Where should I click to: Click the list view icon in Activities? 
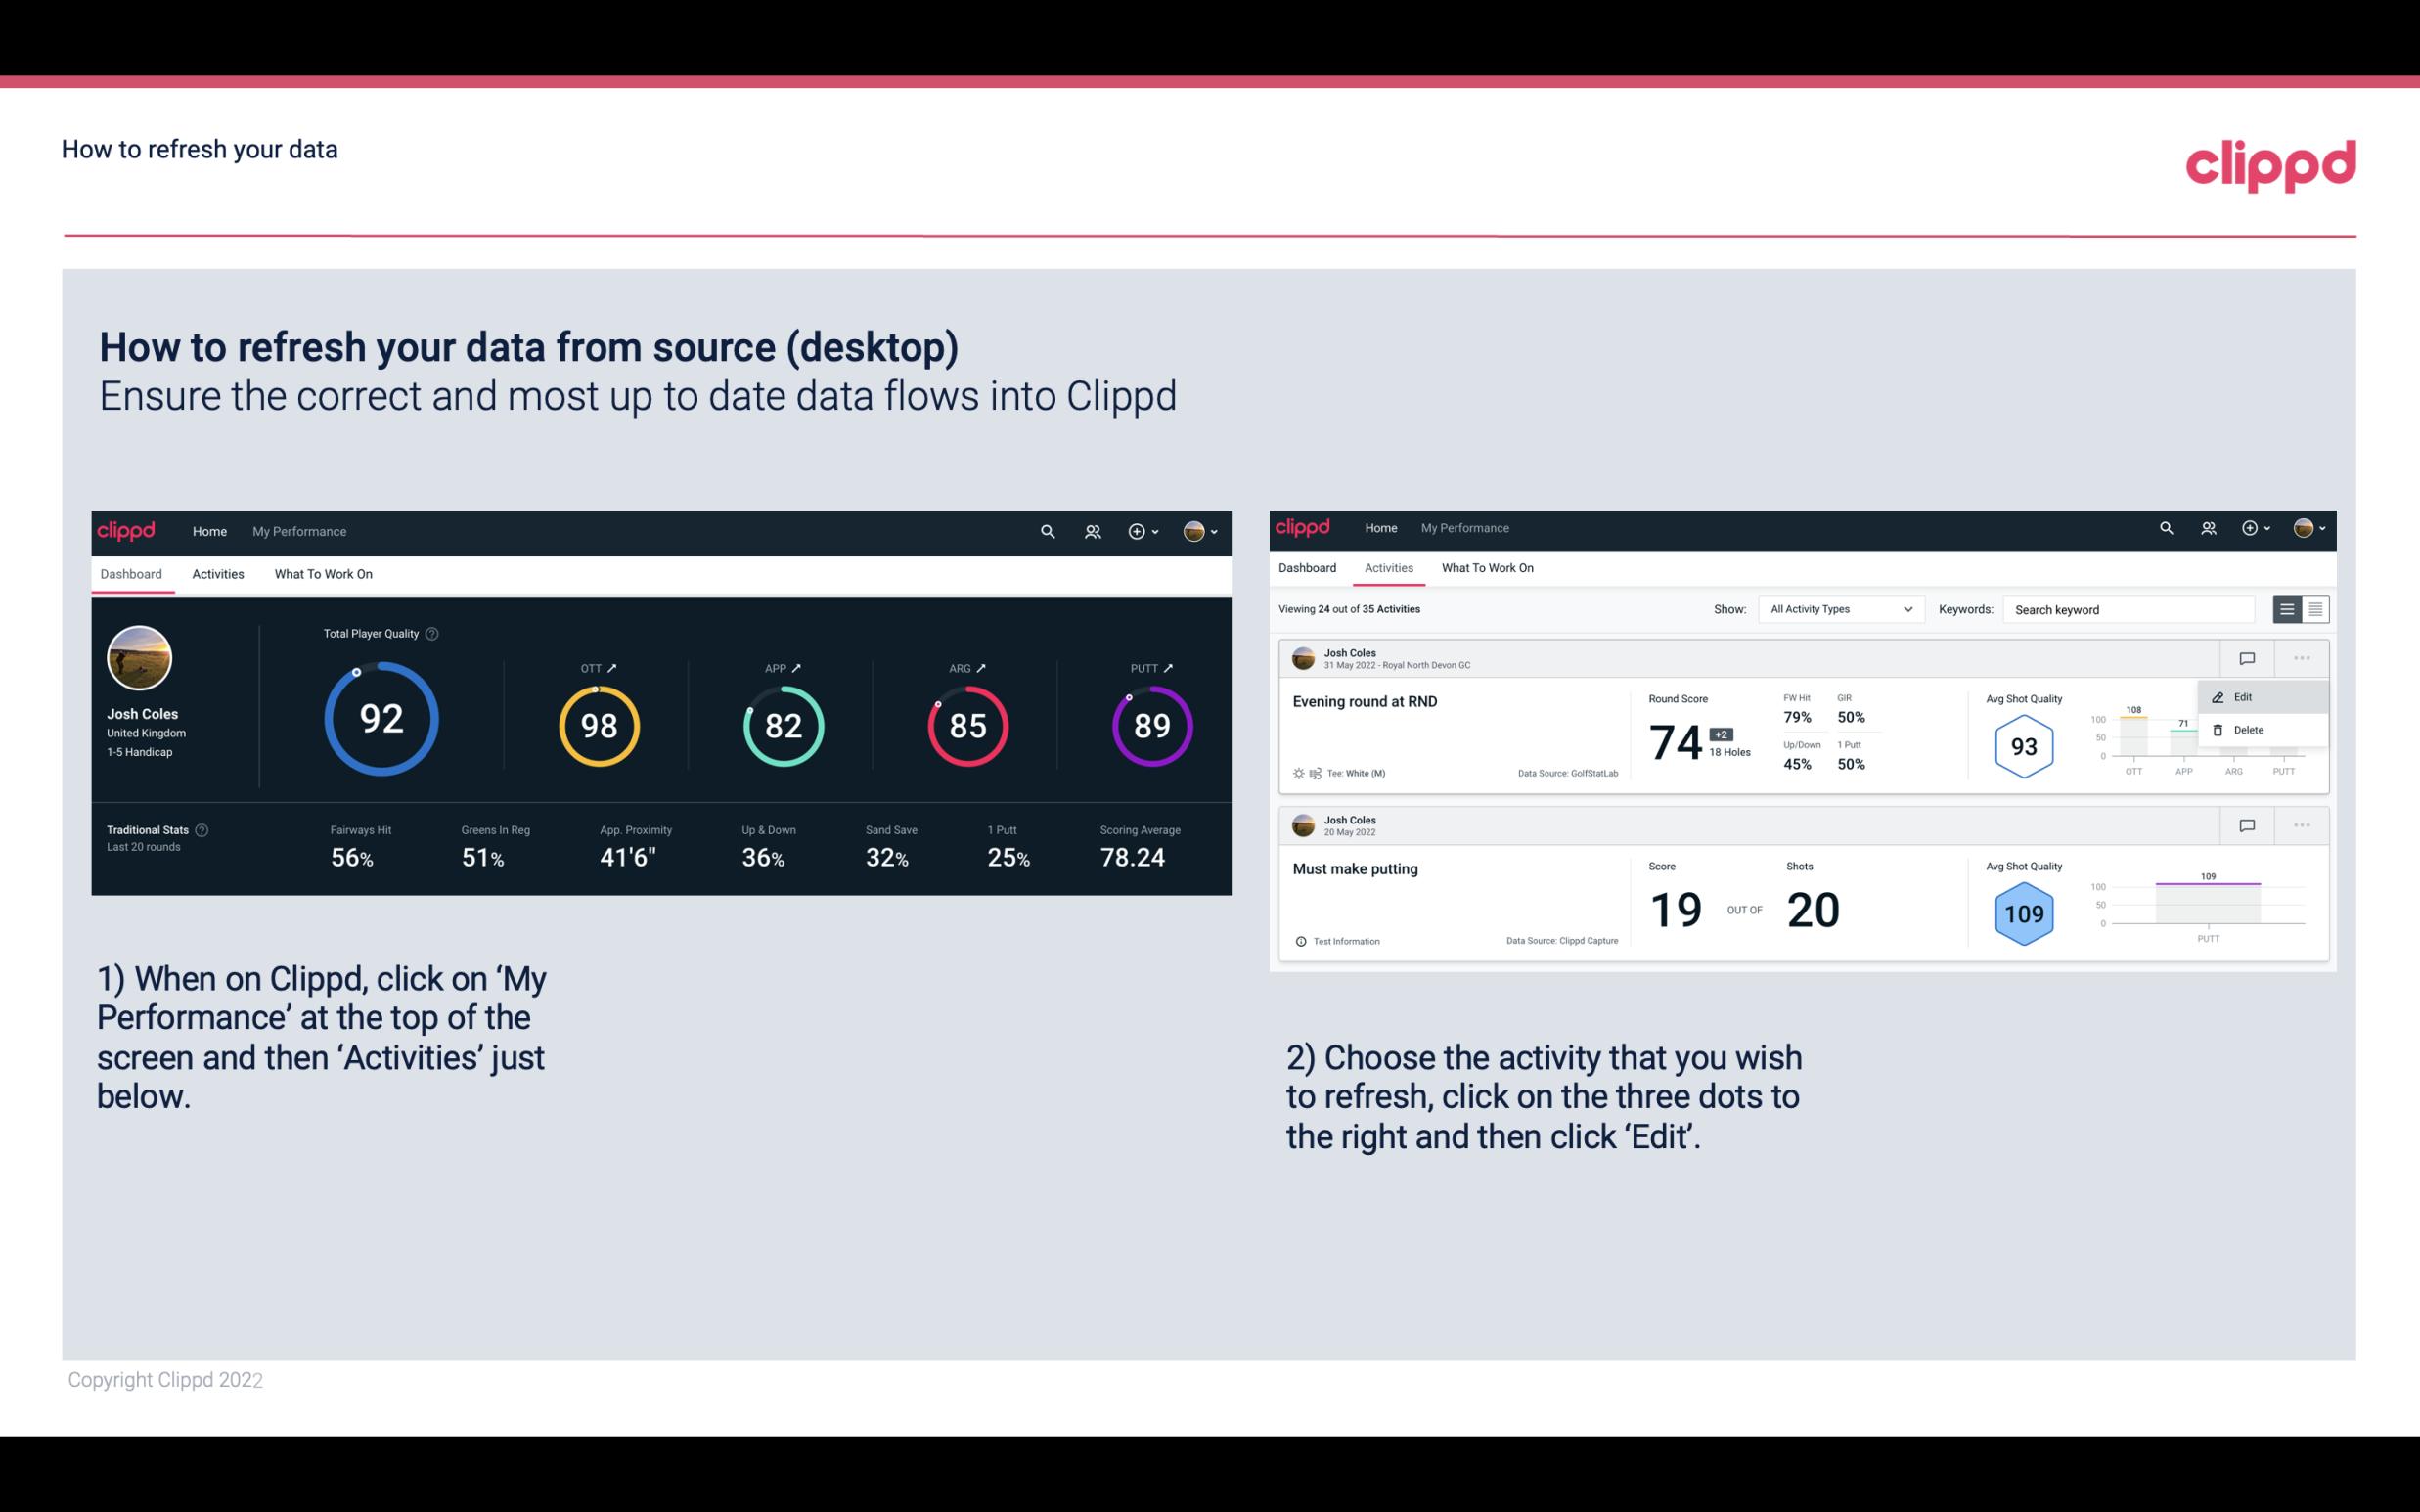pos(2288,608)
